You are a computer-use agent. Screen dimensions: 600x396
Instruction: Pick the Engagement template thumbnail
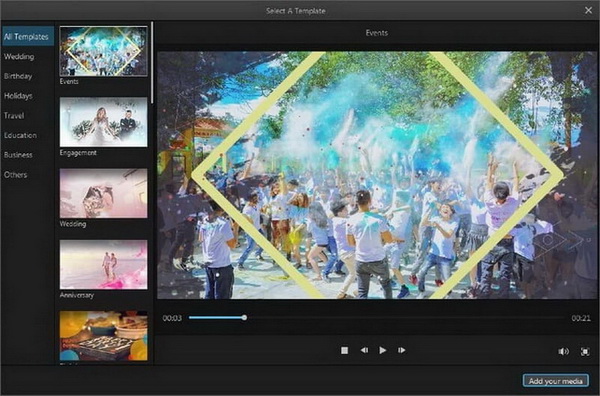click(103, 122)
